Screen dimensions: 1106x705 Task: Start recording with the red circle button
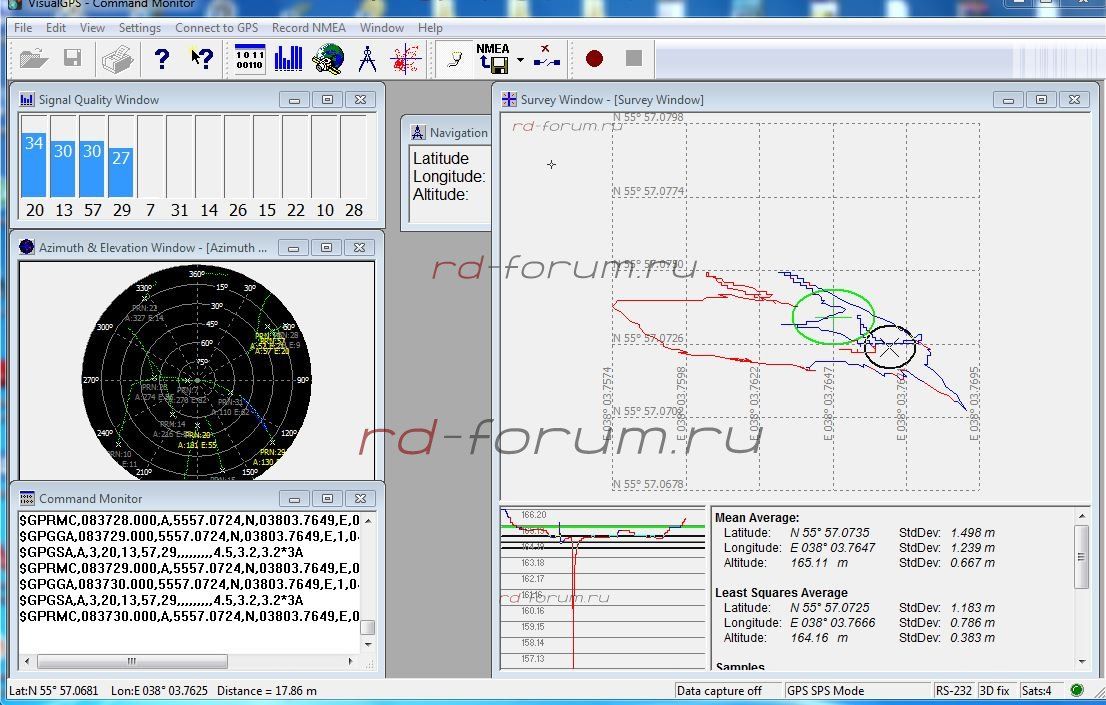[x=595, y=59]
